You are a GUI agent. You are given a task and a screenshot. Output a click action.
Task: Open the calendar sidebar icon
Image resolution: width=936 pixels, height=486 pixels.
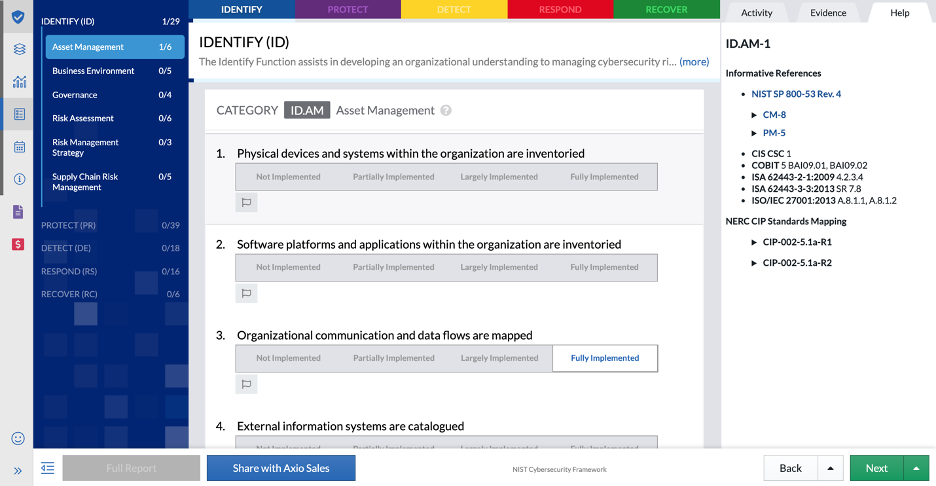click(x=19, y=146)
